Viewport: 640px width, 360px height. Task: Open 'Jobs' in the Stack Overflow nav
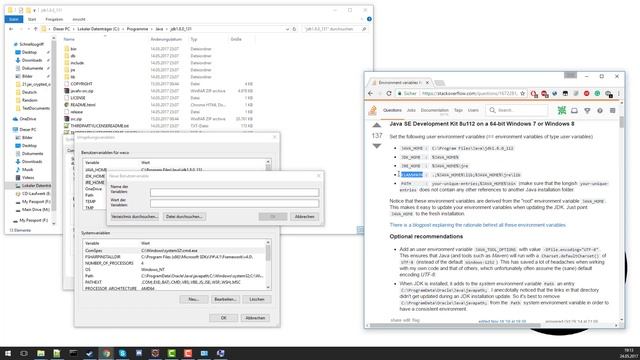[x=411, y=110]
